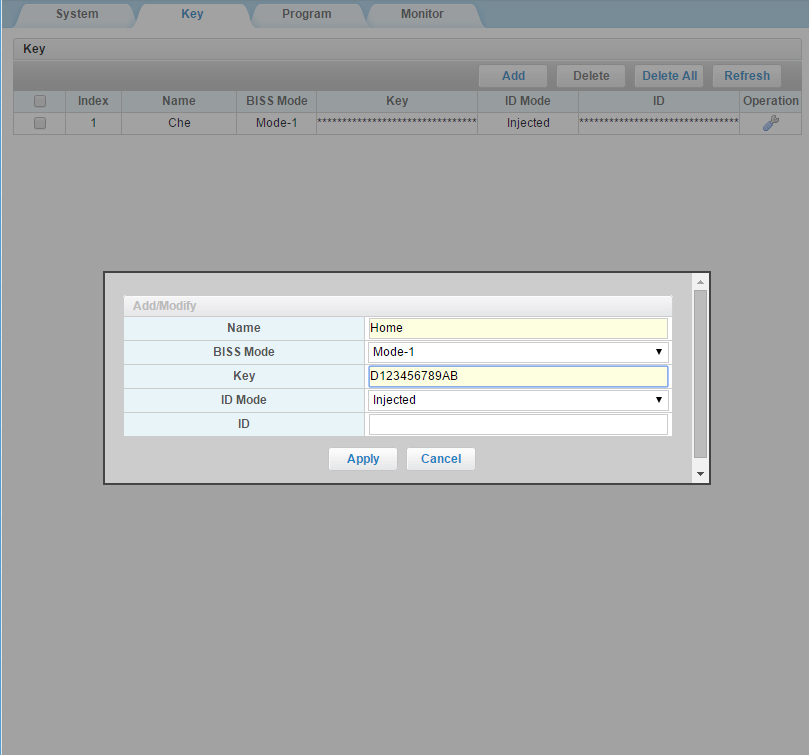Tick the checkbox for the Che key row
Viewport: 809px width, 755px height.
point(40,123)
